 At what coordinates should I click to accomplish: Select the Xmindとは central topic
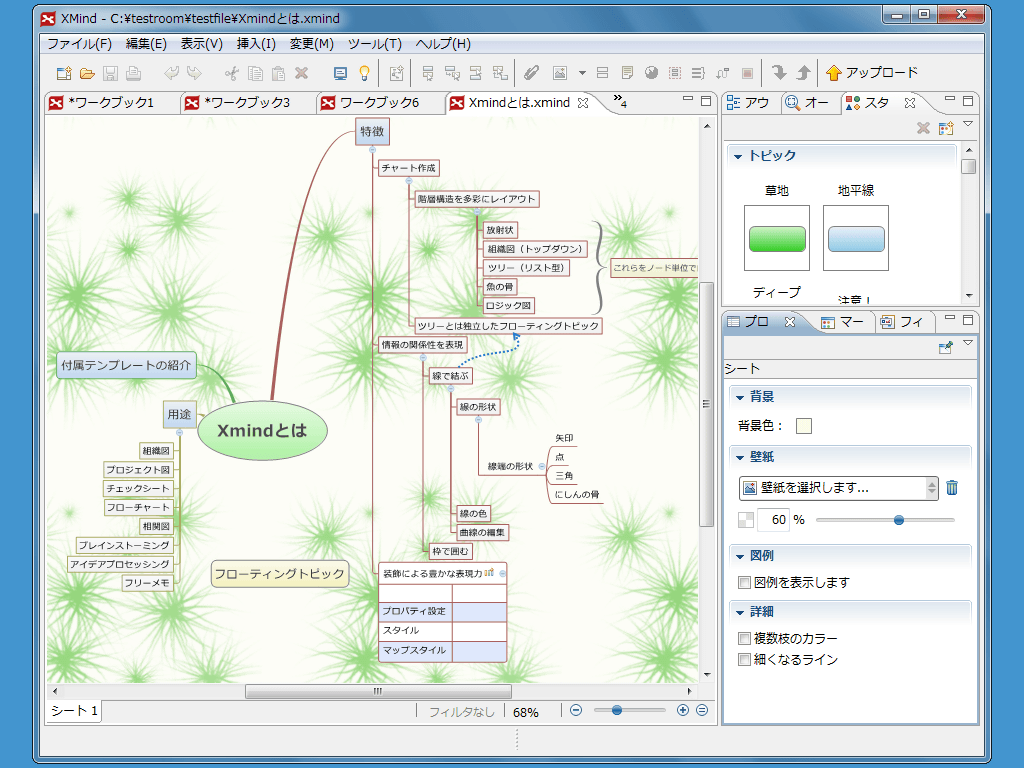tap(262, 431)
